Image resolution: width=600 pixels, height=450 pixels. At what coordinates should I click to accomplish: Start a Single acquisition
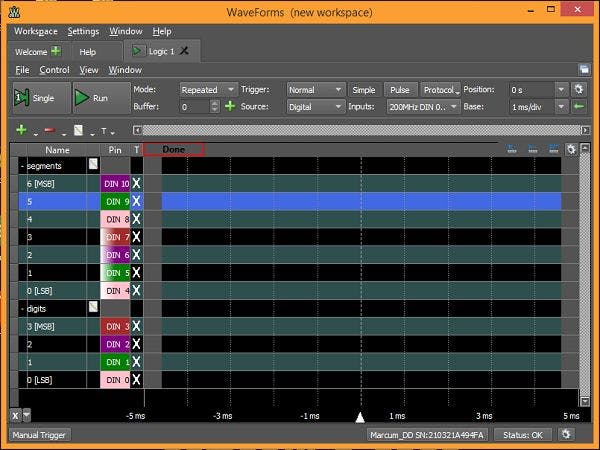(41, 98)
